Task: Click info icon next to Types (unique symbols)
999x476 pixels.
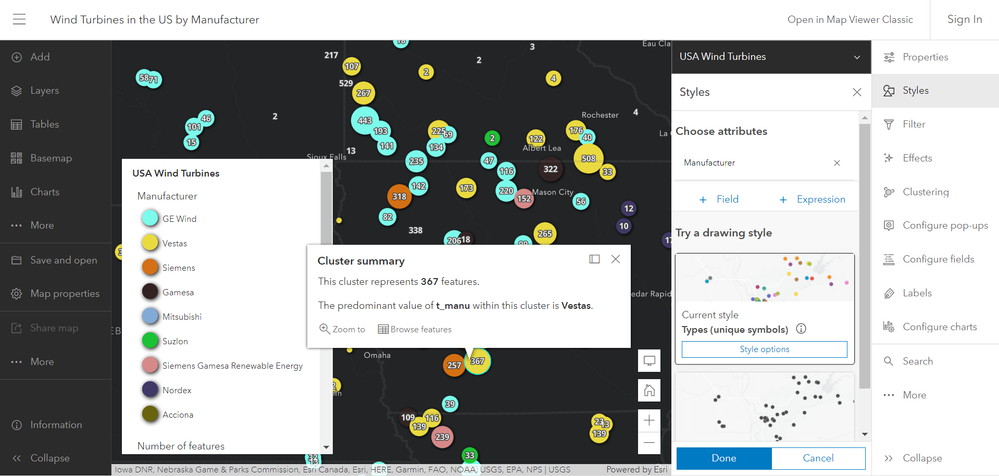Action: tap(801, 329)
